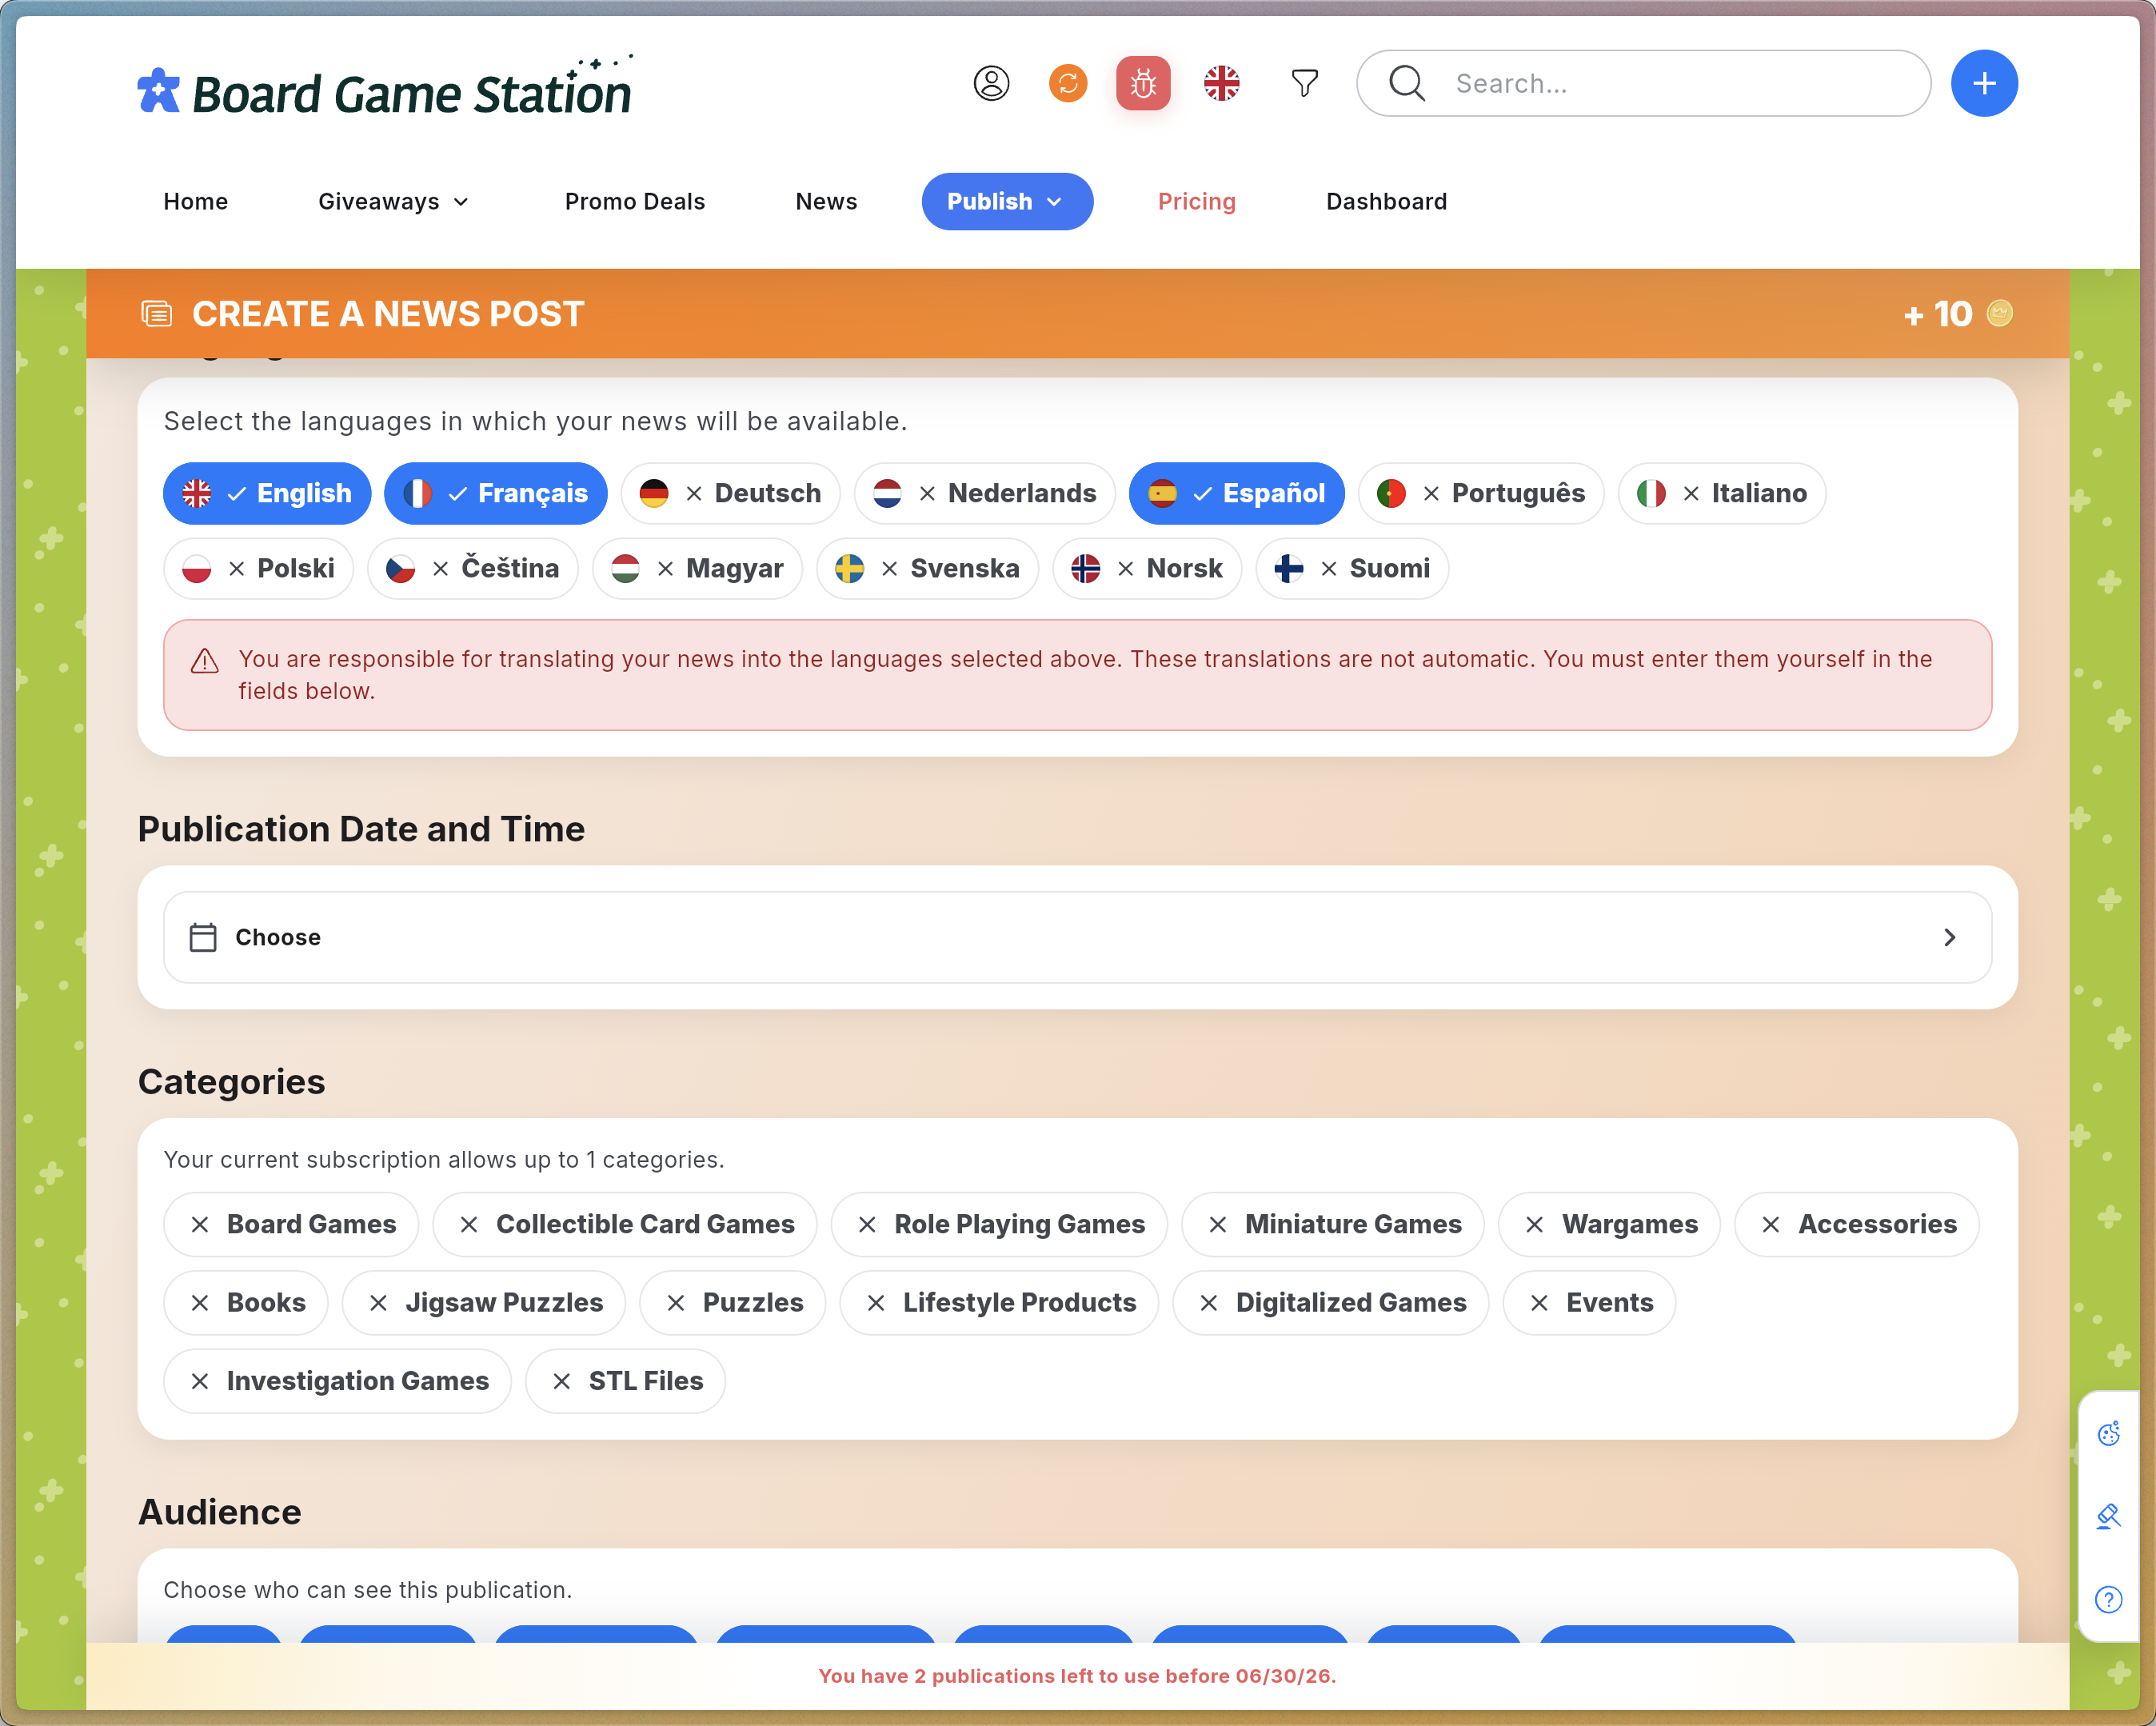
Task: Open the Pricing page
Action: pos(1197,201)
